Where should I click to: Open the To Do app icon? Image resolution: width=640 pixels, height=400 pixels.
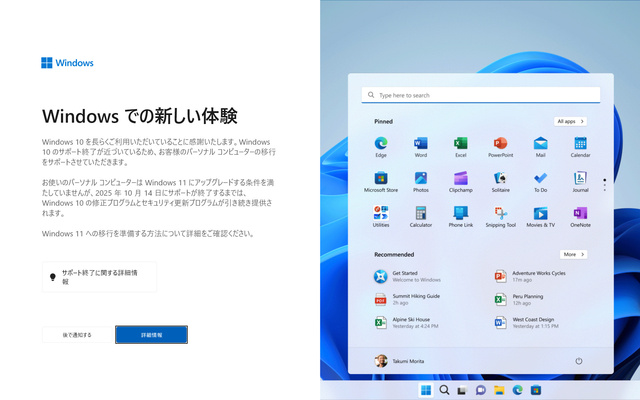[540, 178]
